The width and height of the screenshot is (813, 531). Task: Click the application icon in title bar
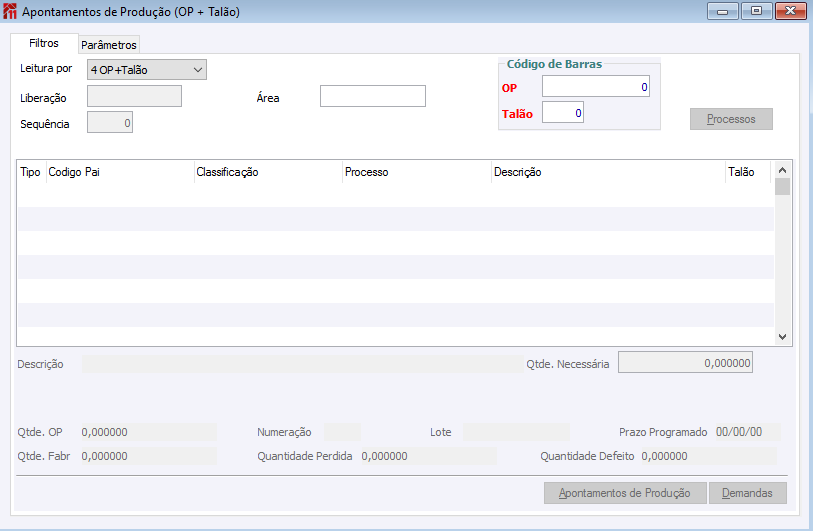pos(10,11)
